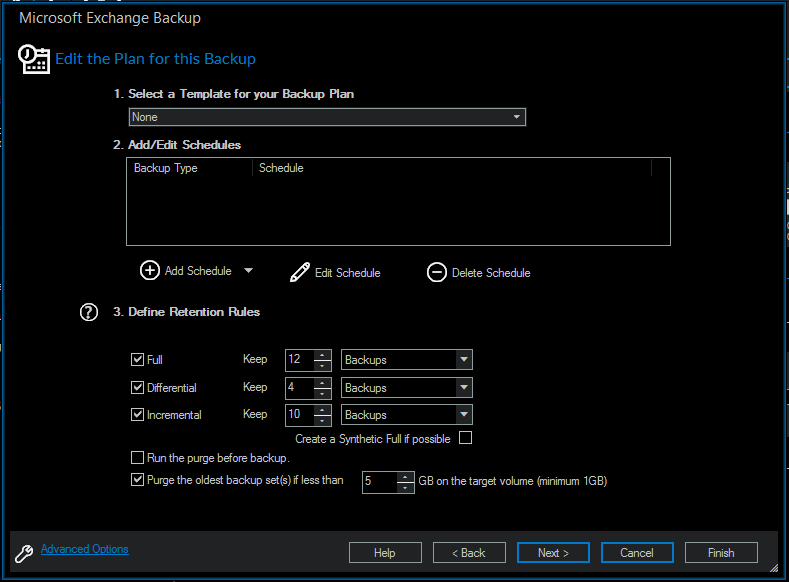Open the retention rules help question icon
This screenshot has height=582, width=789.
point(89,312)
